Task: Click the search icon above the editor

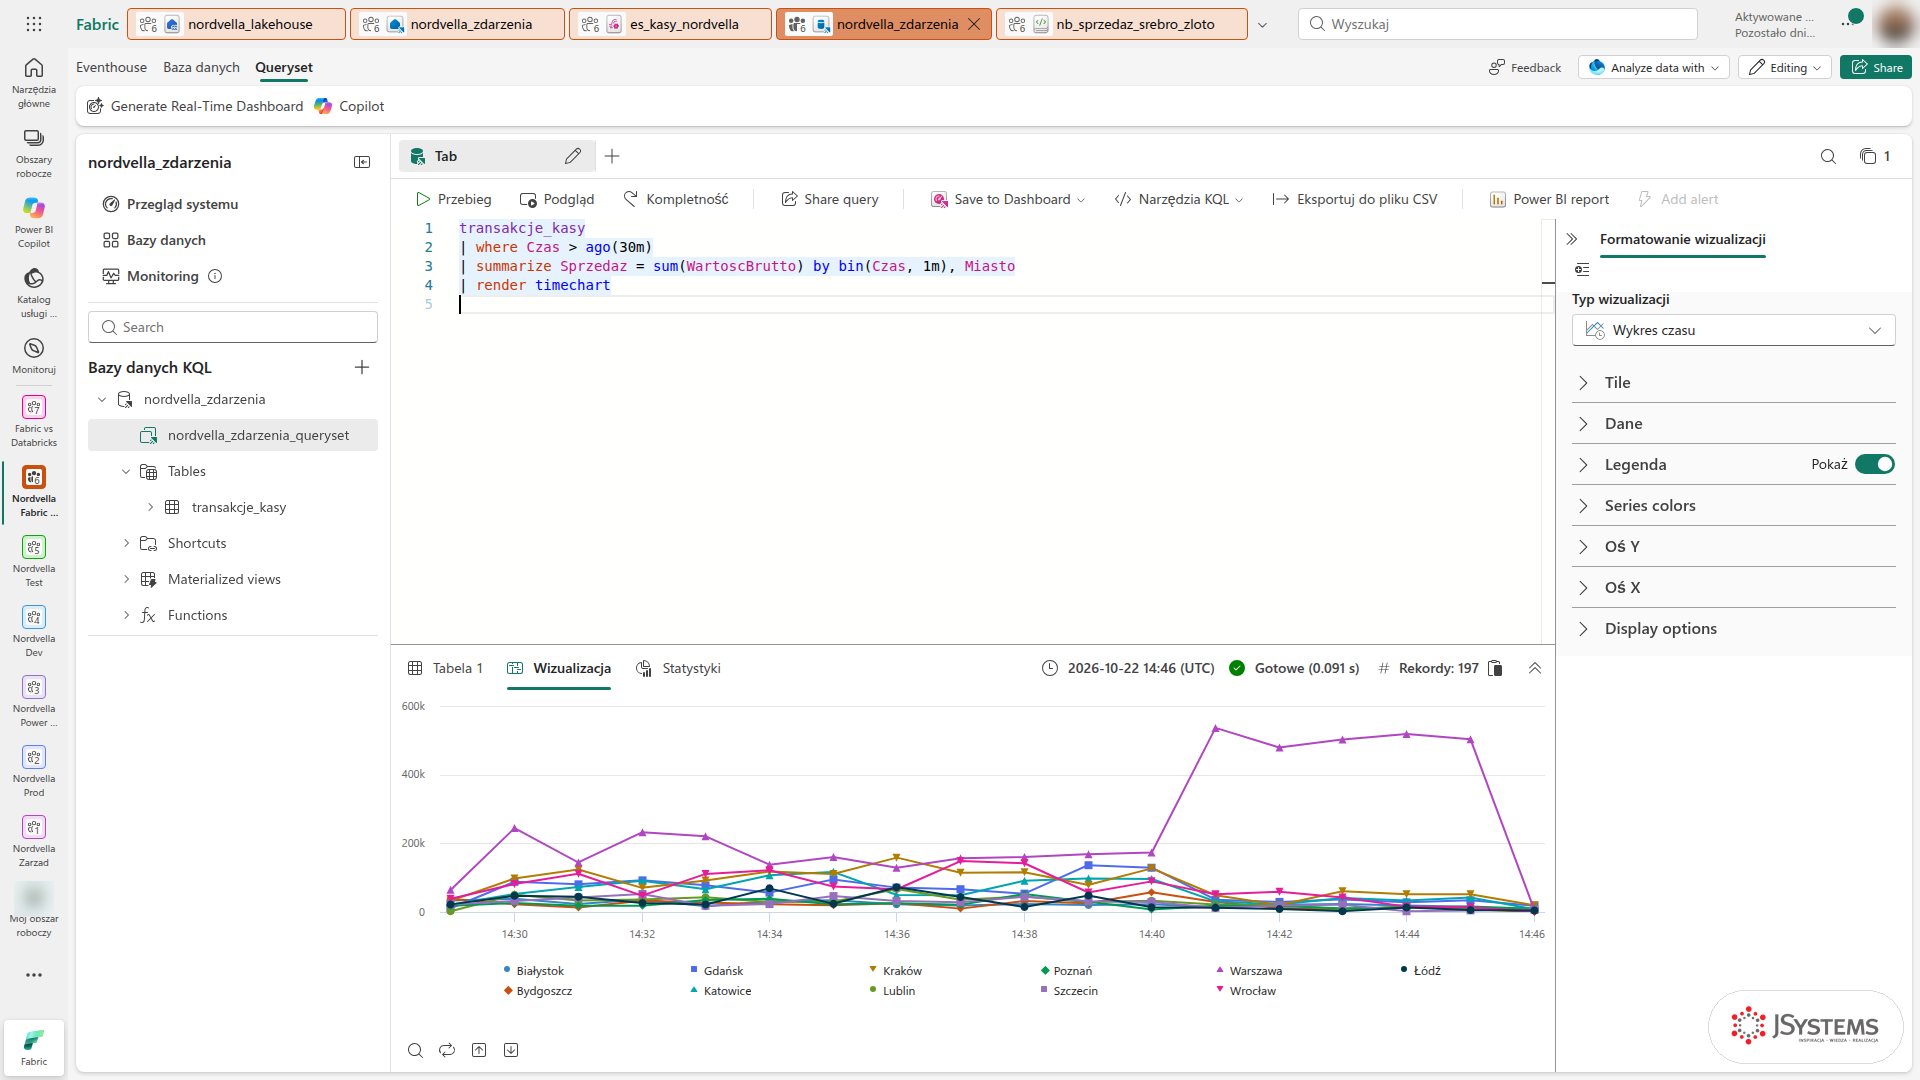Action: [x=1828, y=156]
